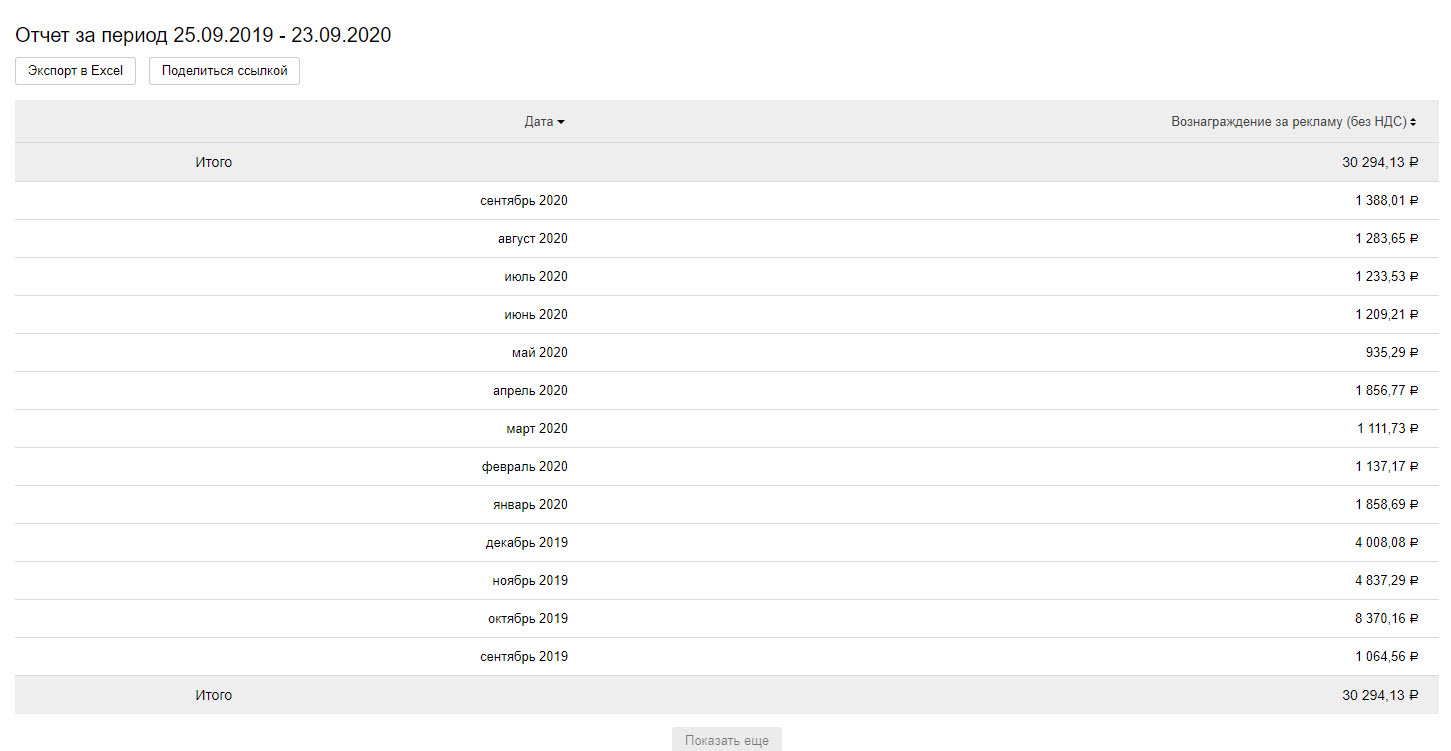
Task: Click the Экспорт в Excel button
Action: [x=75, y=71]
